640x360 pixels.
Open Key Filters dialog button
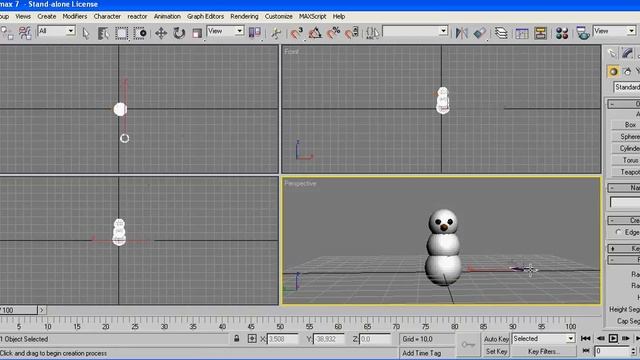tap(543, 351)
